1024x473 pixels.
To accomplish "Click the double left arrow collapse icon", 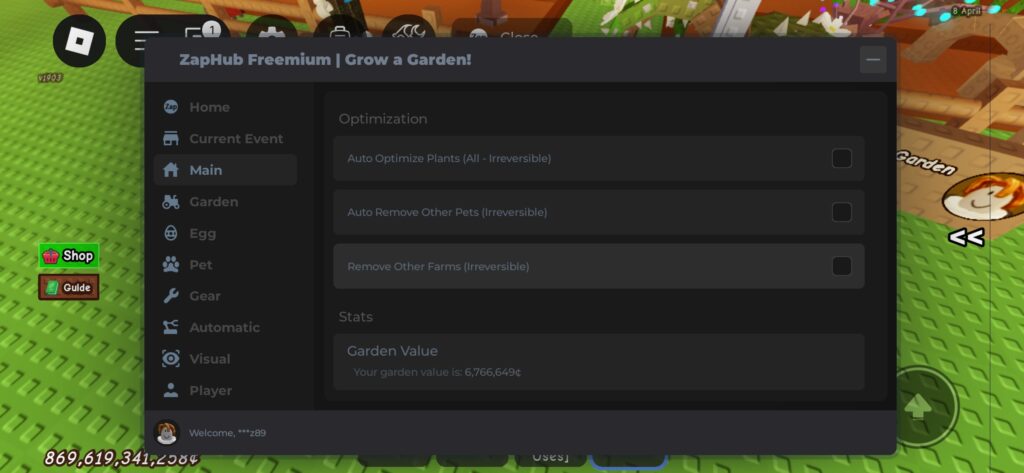I will (966, 238).
